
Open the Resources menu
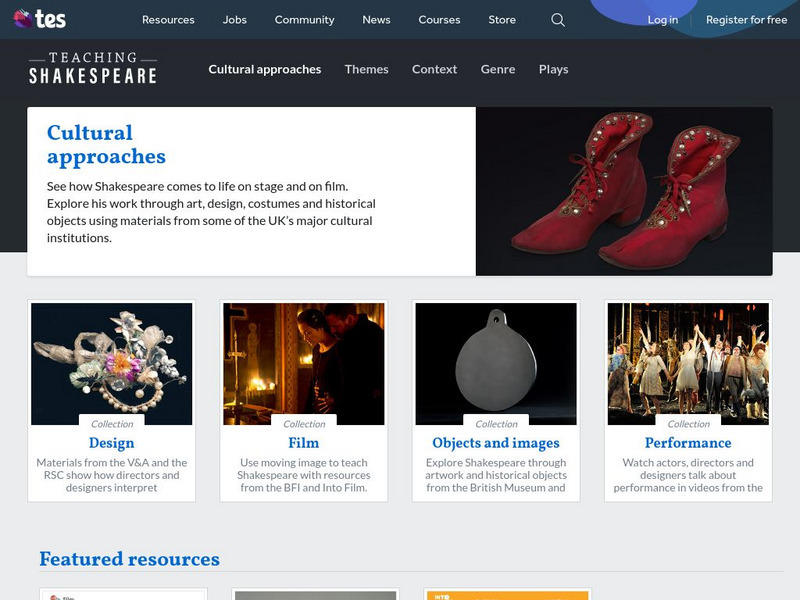click(x=168, y=20)
